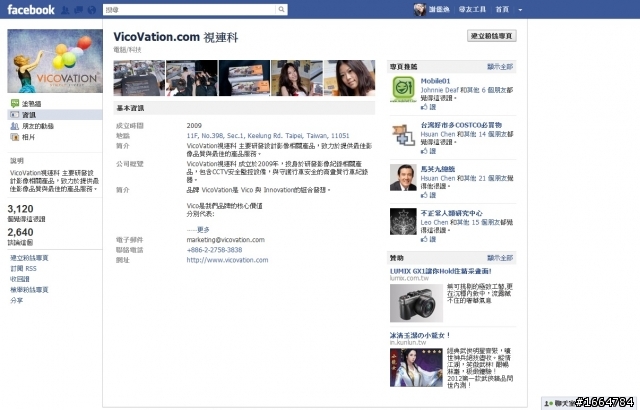Focus the Facebook search field
The image size is (640, 410).
[x=189, y=9]
